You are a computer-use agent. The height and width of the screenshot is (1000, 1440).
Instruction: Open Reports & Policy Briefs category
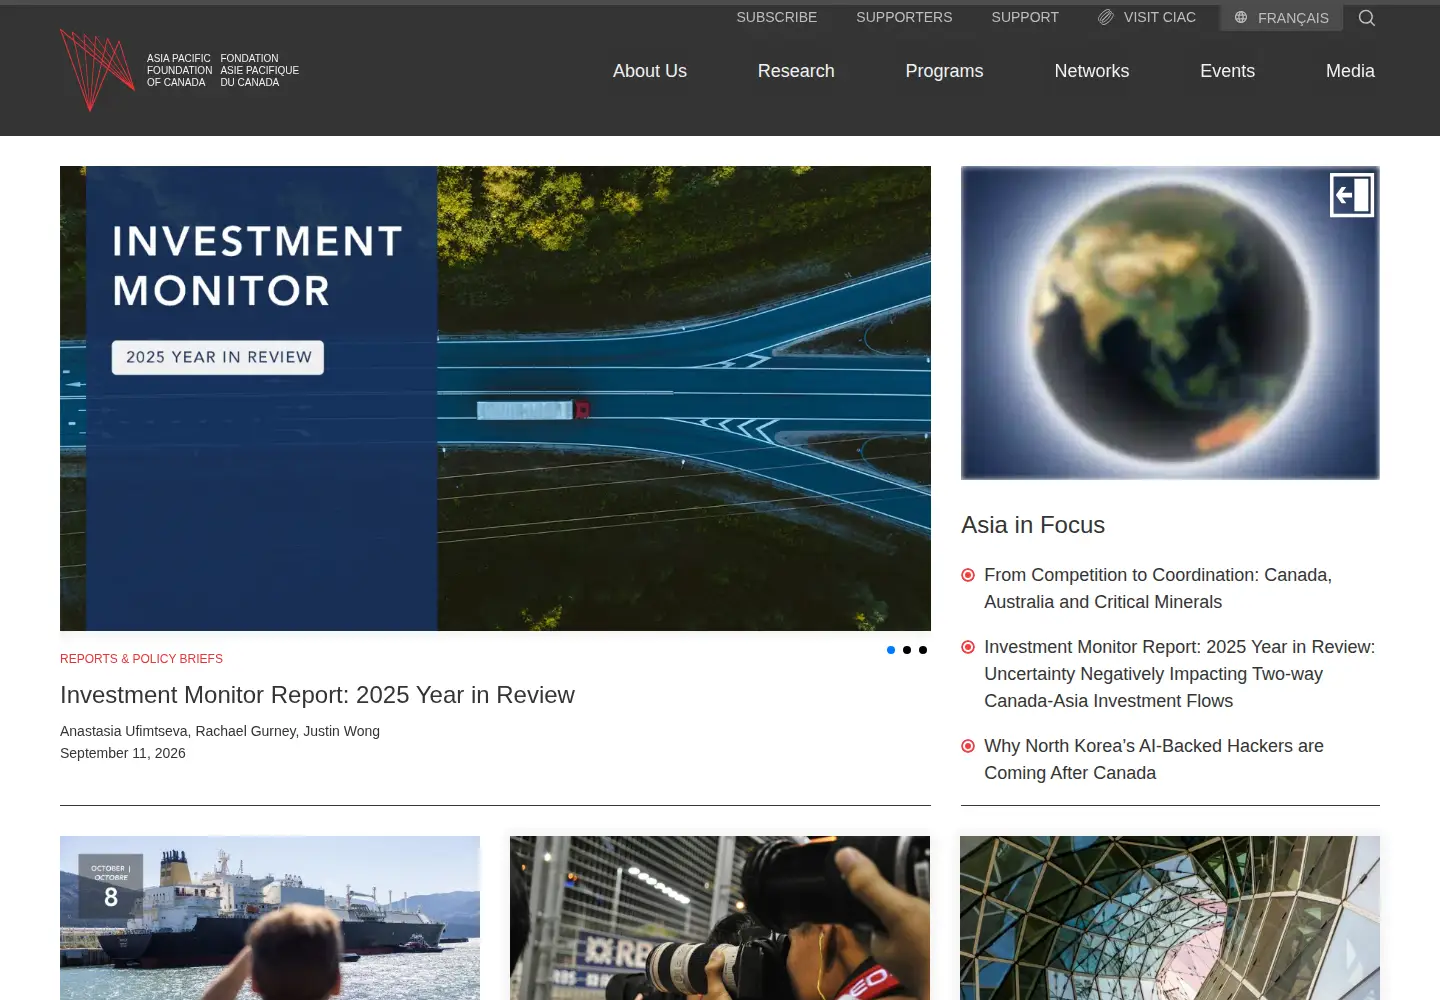coord(141,659)
